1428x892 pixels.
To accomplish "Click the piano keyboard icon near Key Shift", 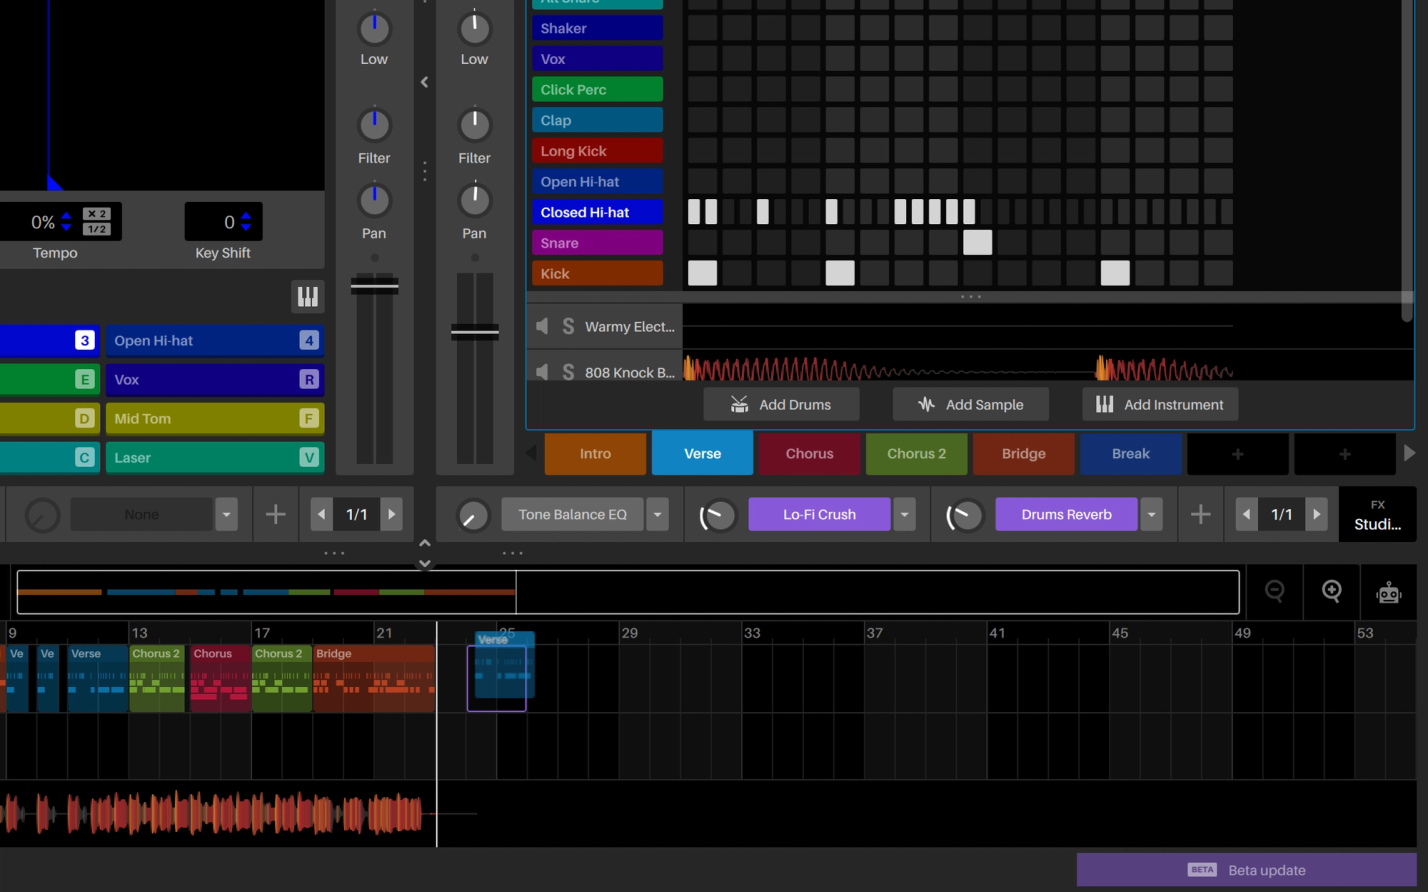I will coord(307,296).
